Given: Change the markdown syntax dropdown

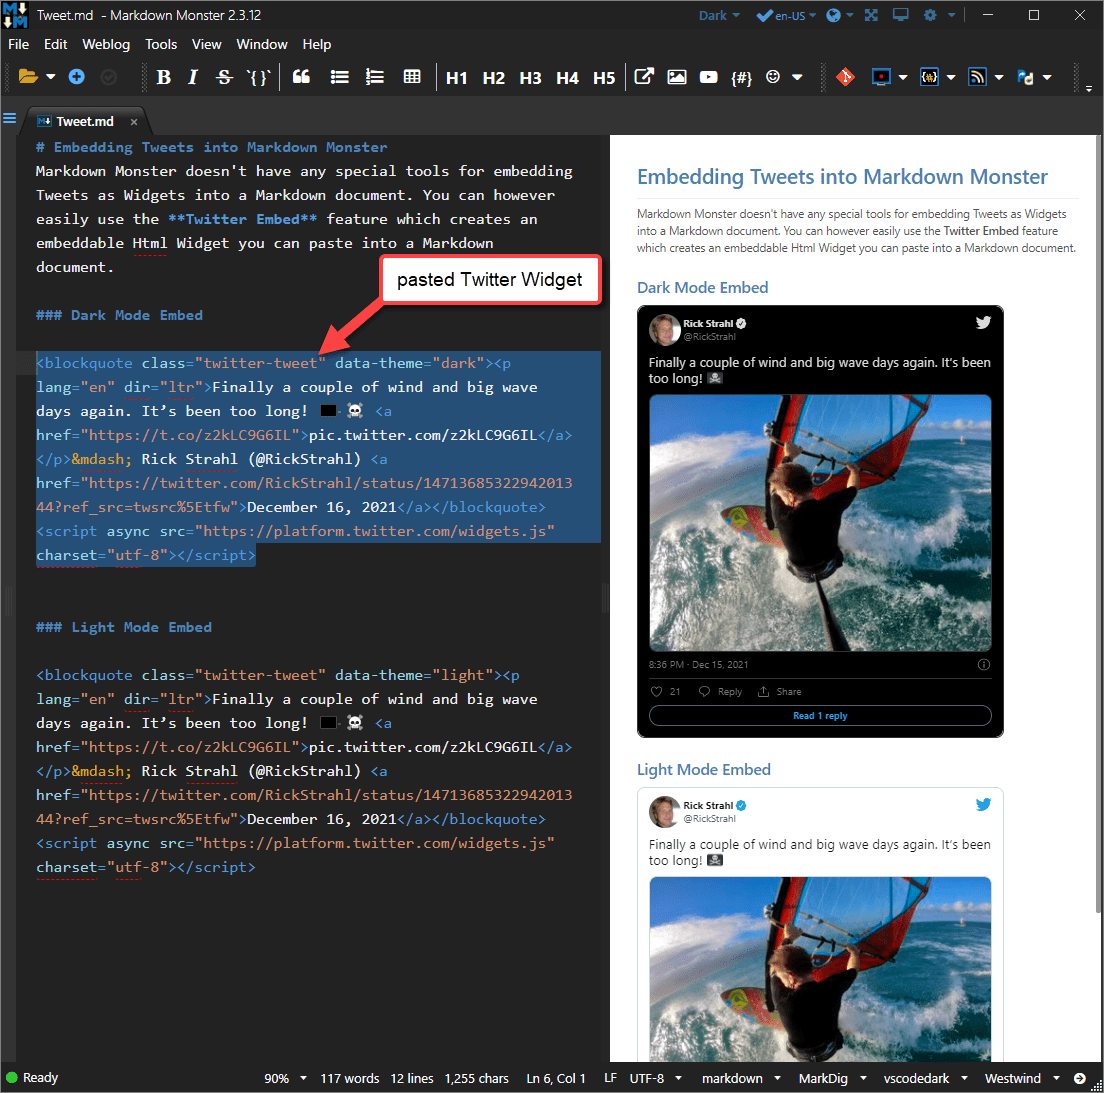Looking at the screenshot, I should pyautogui.click(x=741, y=1078).
